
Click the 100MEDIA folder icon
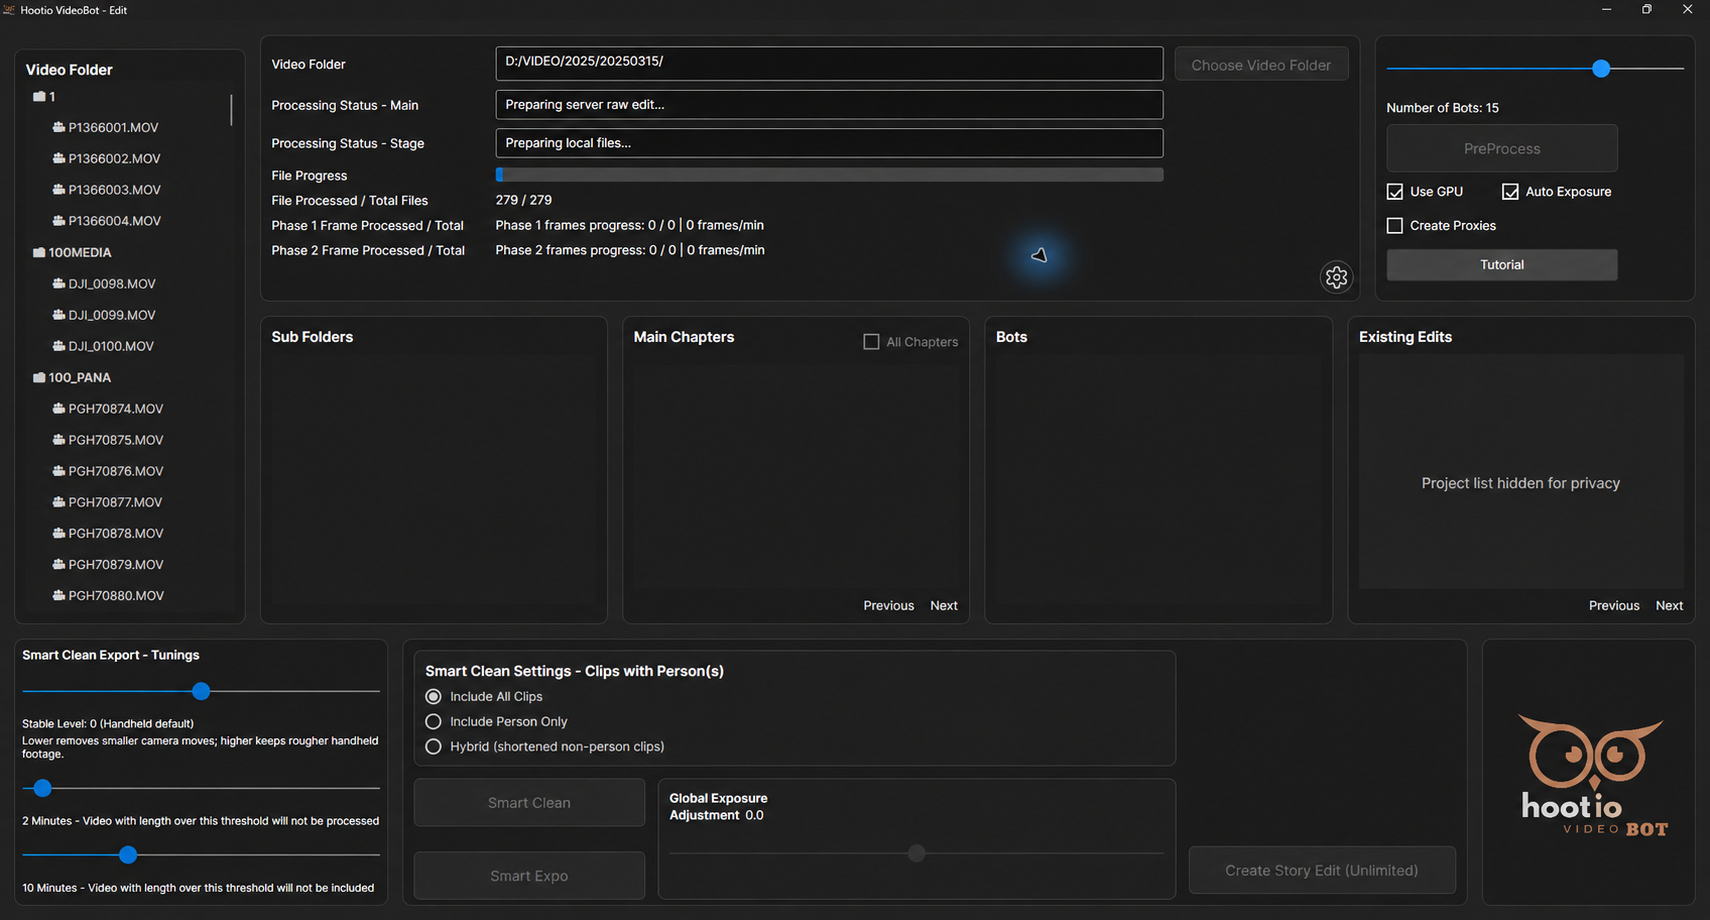[39, 253]
